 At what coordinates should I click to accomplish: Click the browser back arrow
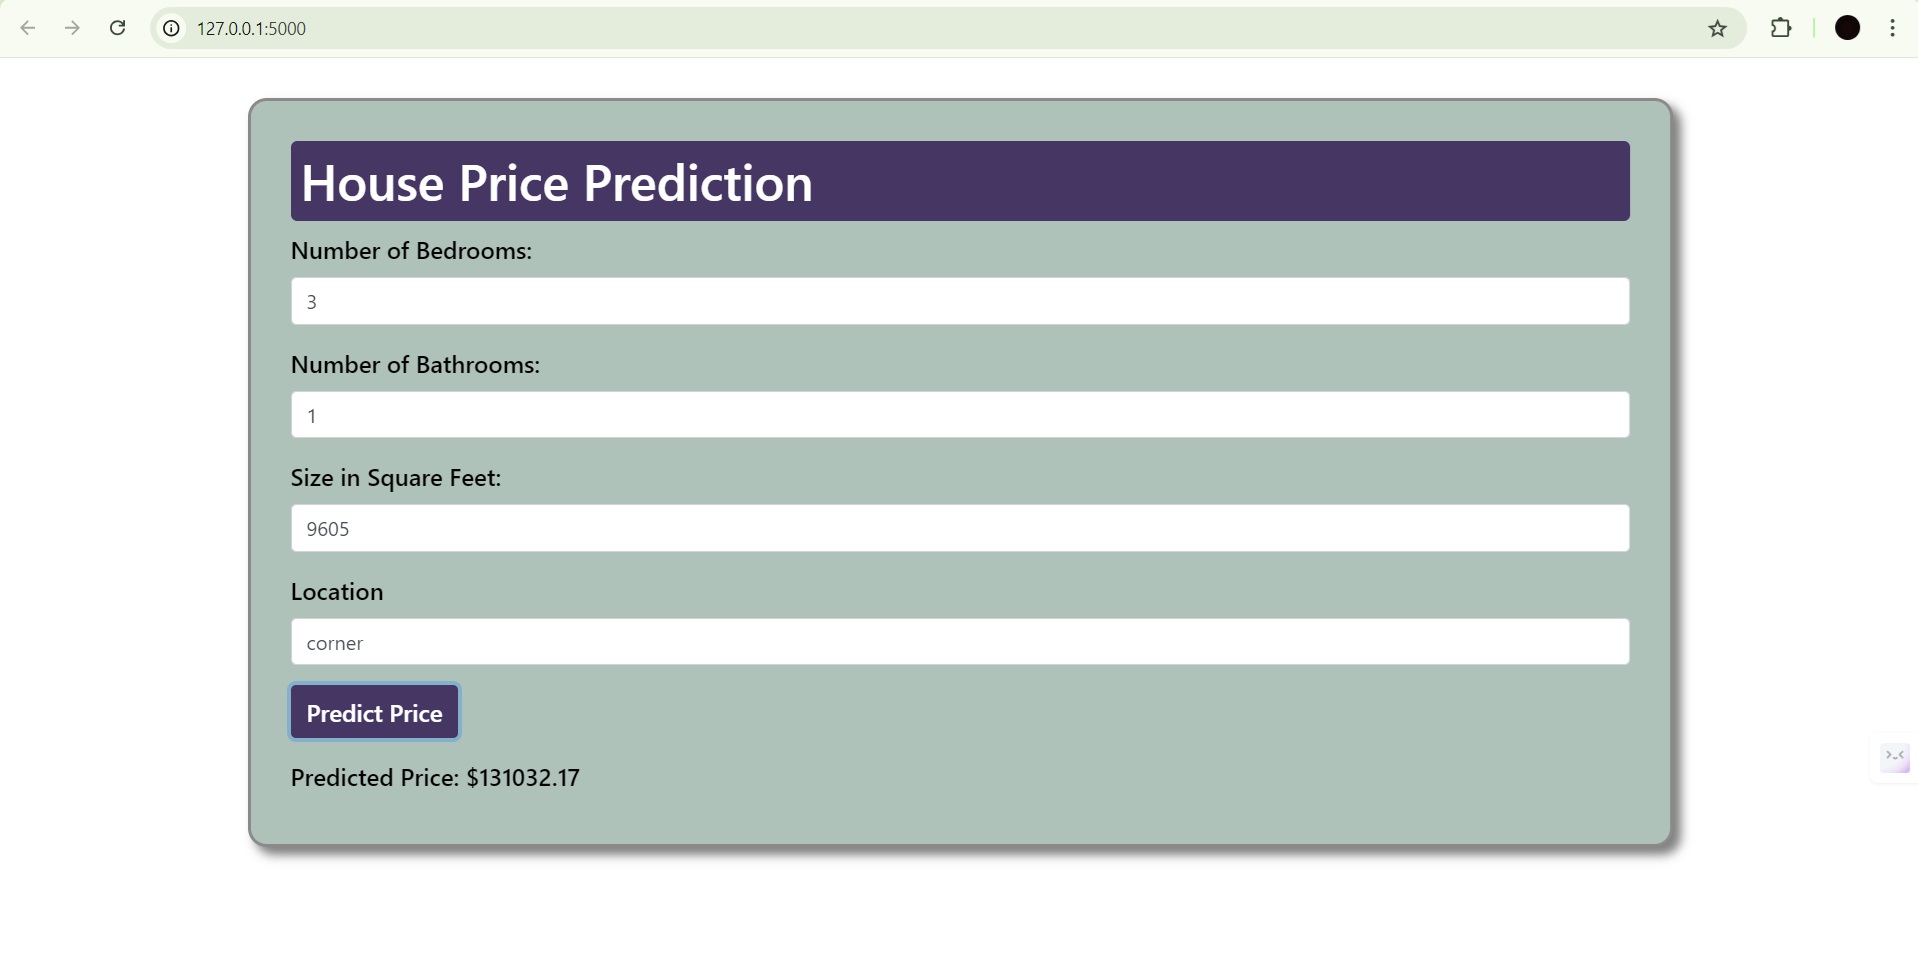tap(28, 28)
